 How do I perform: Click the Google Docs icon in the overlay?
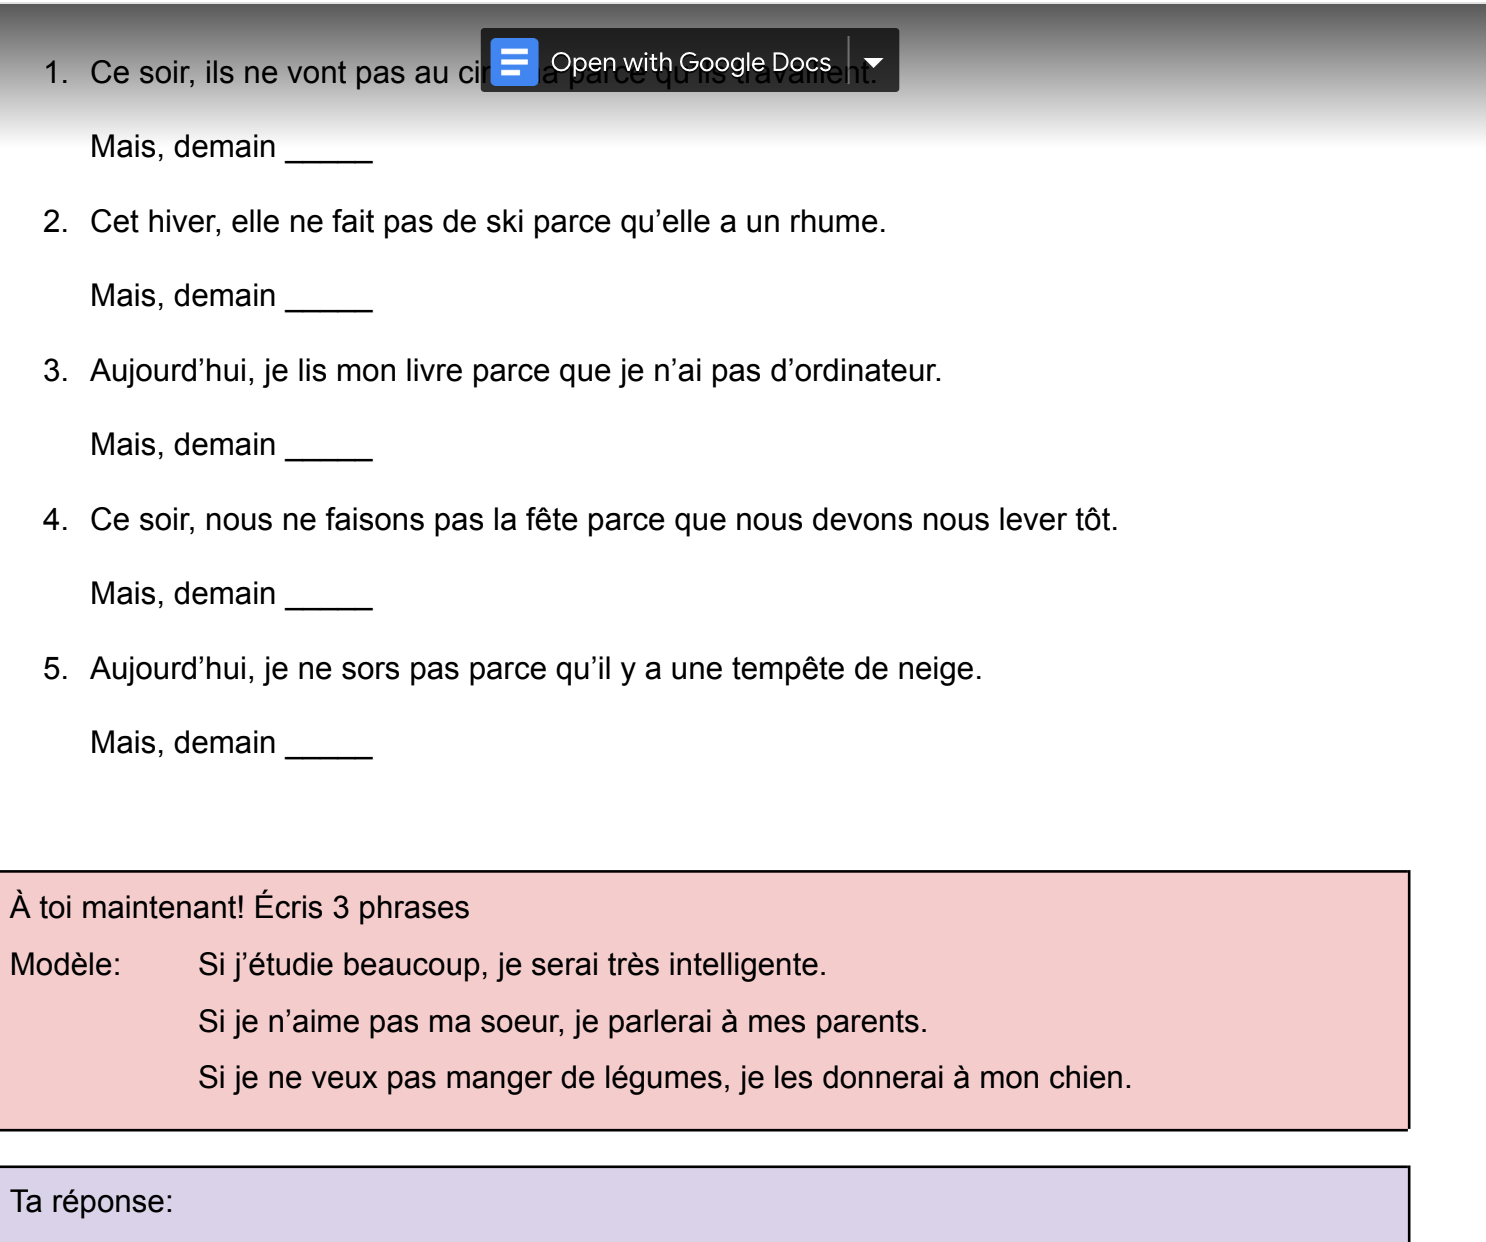[x=514, y=62]
